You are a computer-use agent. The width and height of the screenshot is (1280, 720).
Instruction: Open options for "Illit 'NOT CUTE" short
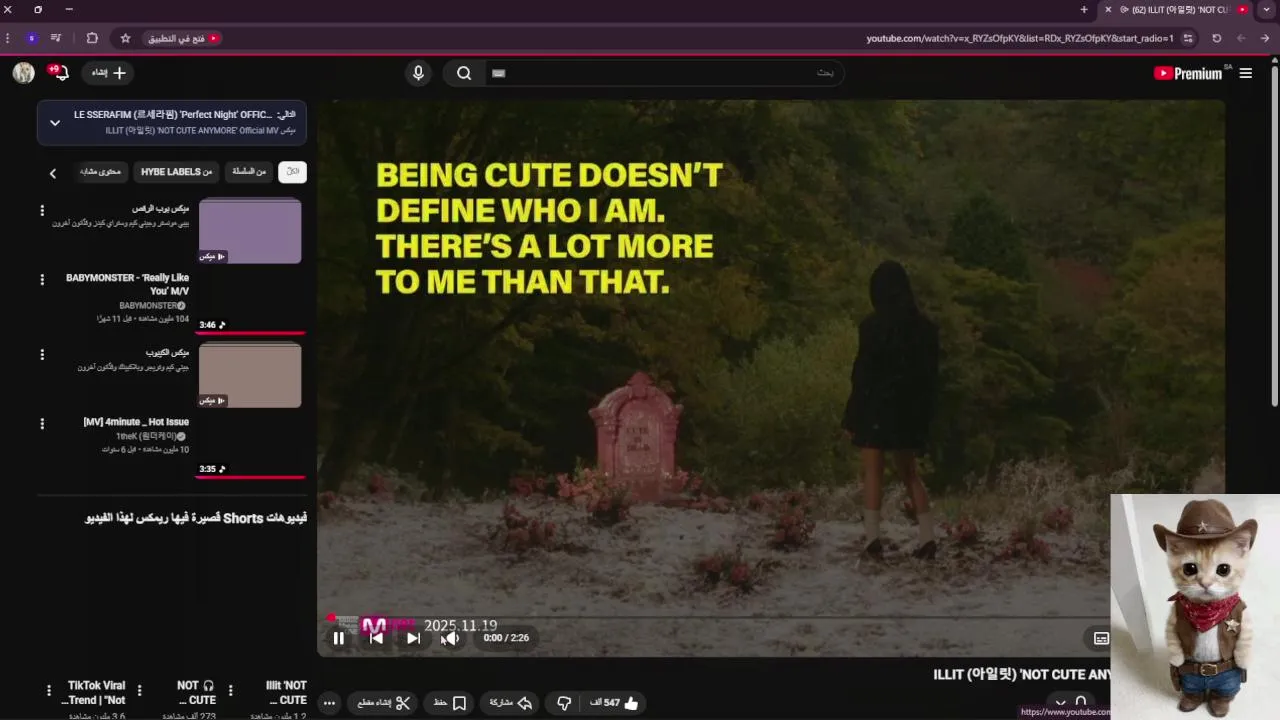point(231,690)
